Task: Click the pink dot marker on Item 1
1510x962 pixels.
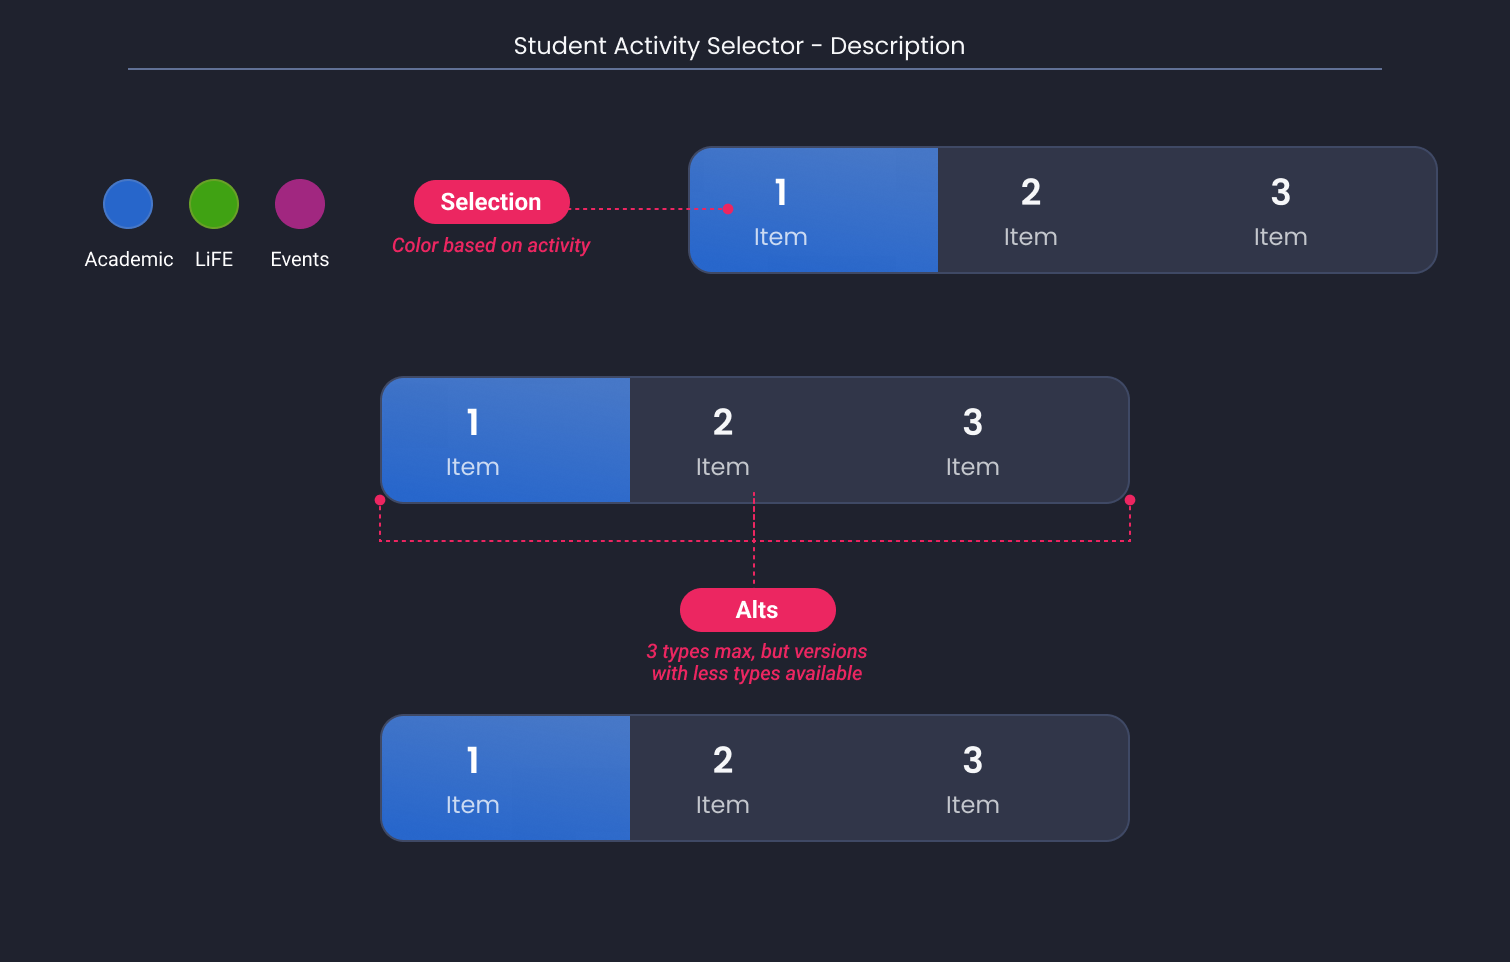Action: (729, 211)
